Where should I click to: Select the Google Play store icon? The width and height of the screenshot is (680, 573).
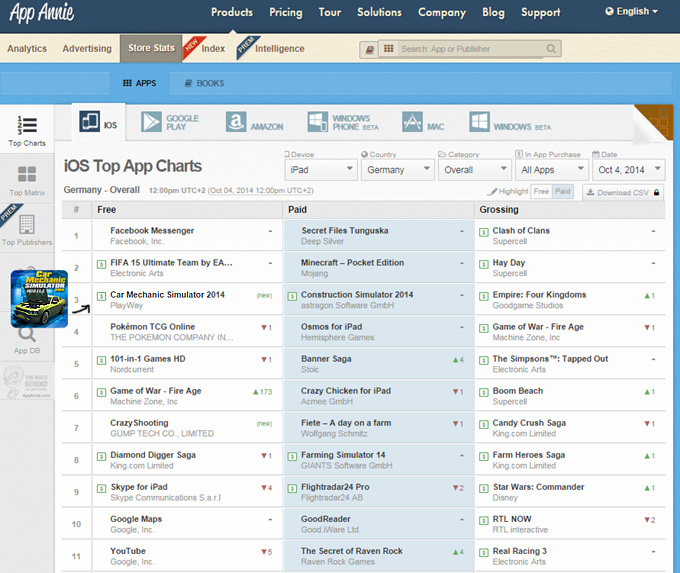(151, 122)
